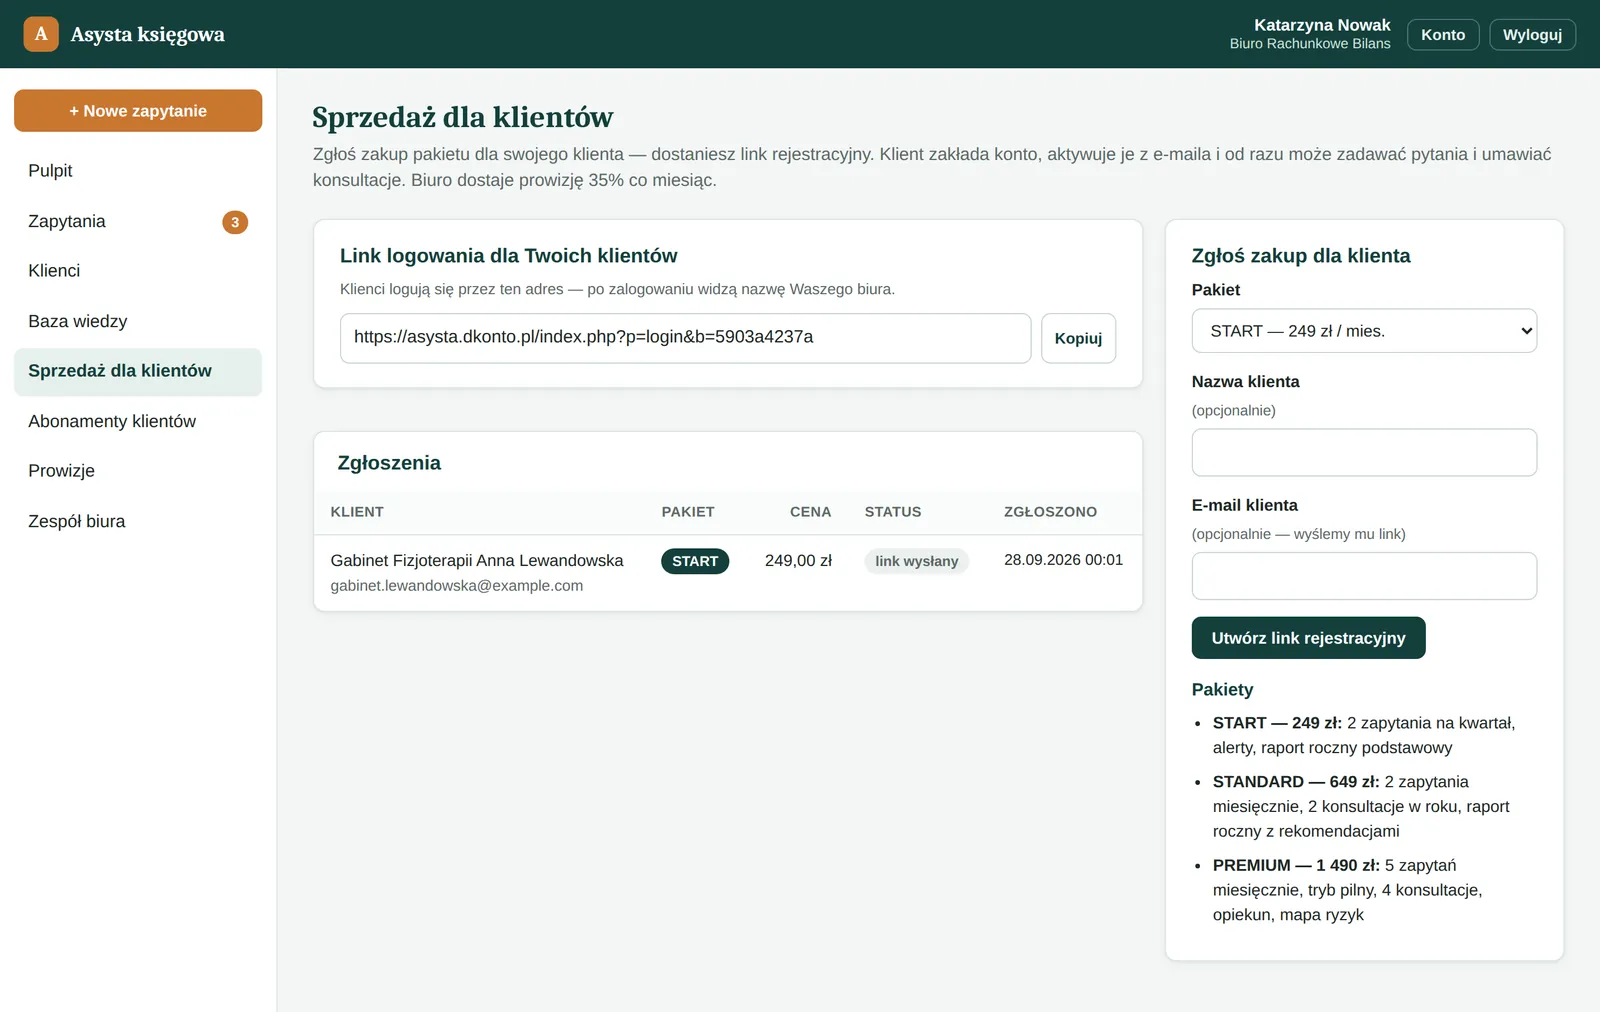Click the Asysta księgowa app title
The height and width of the screenshot is (1012, 1600).
tap(147, 34)
